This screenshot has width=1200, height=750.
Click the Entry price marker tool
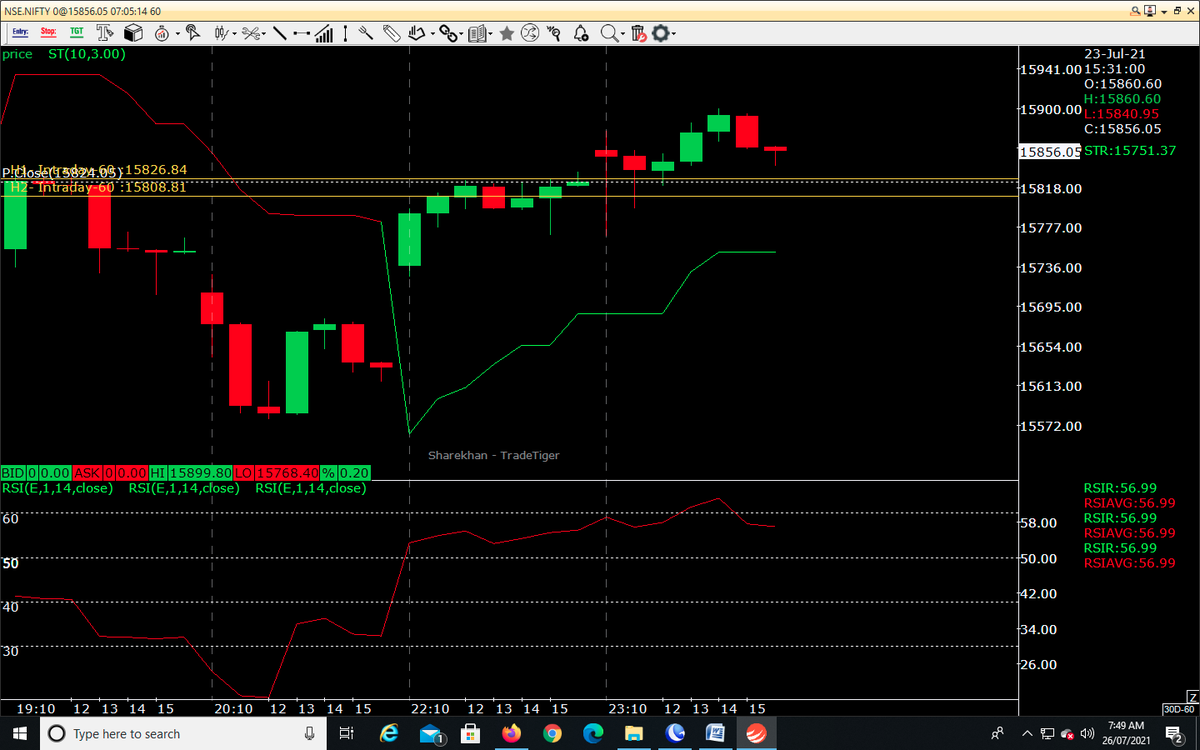[x=20, y=33]
